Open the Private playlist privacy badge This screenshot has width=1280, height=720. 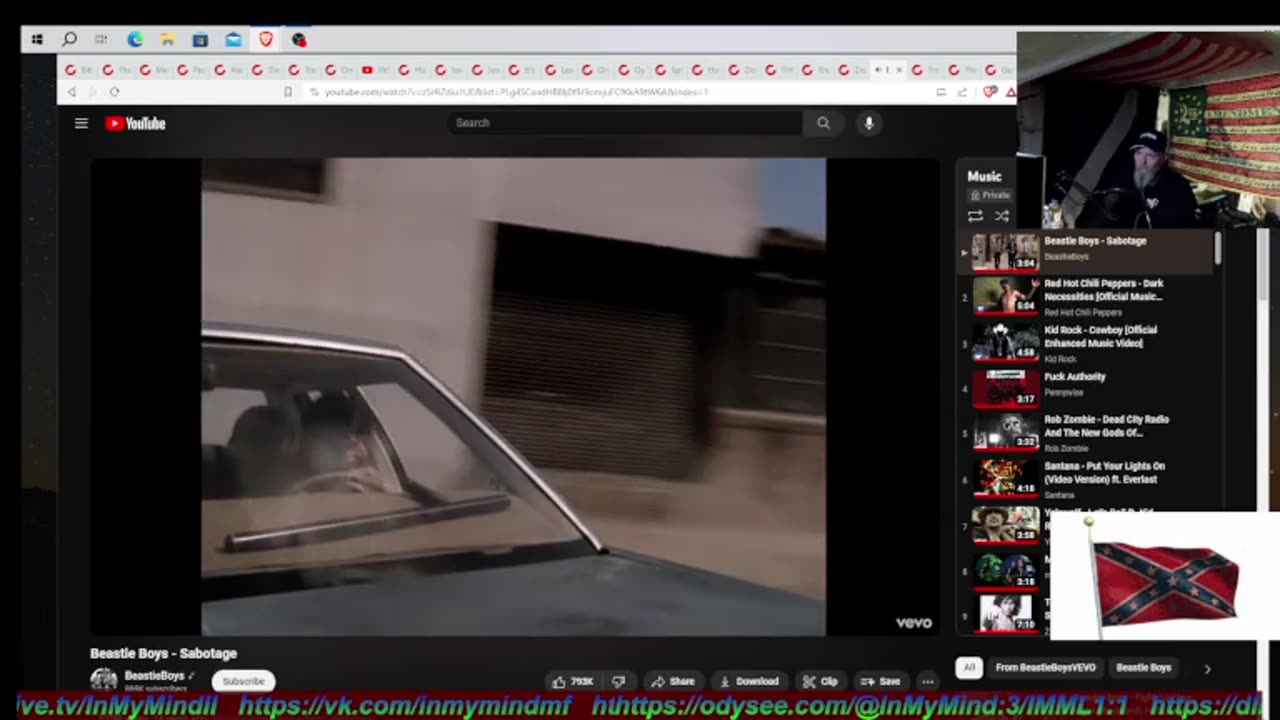(990, 195)
